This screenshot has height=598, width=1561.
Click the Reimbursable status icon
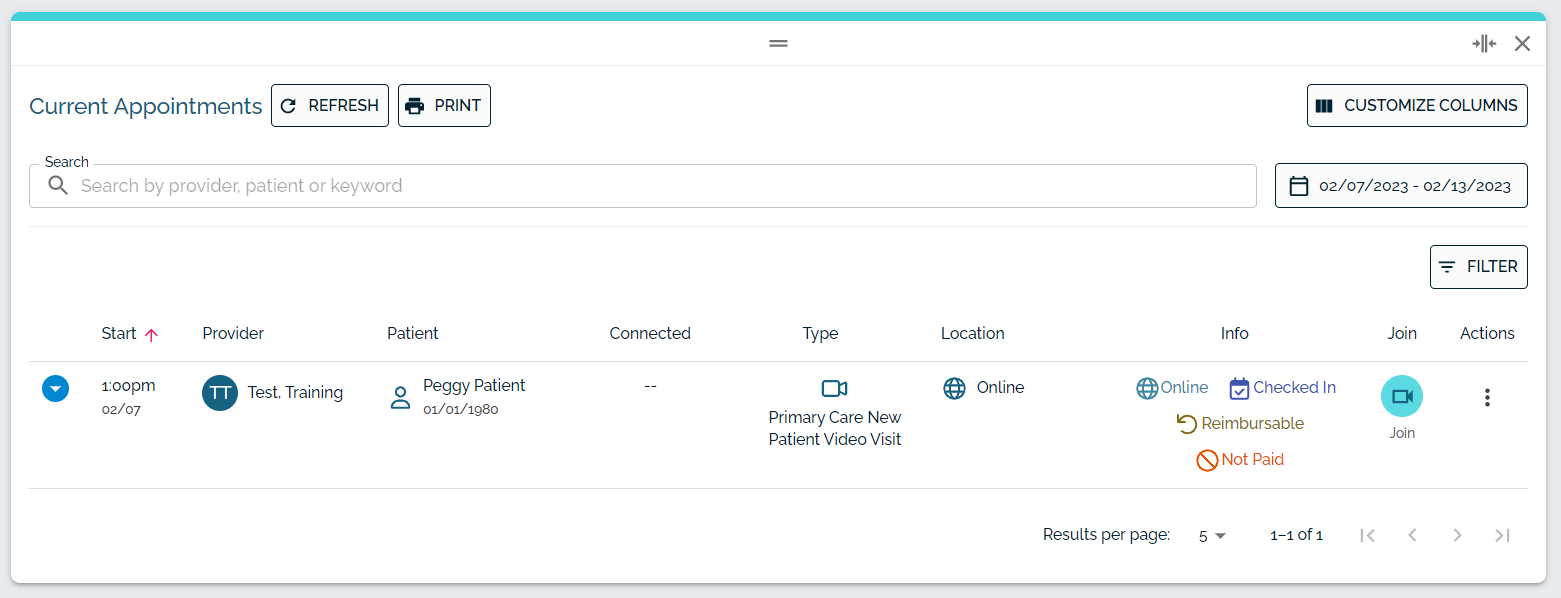1187,424
